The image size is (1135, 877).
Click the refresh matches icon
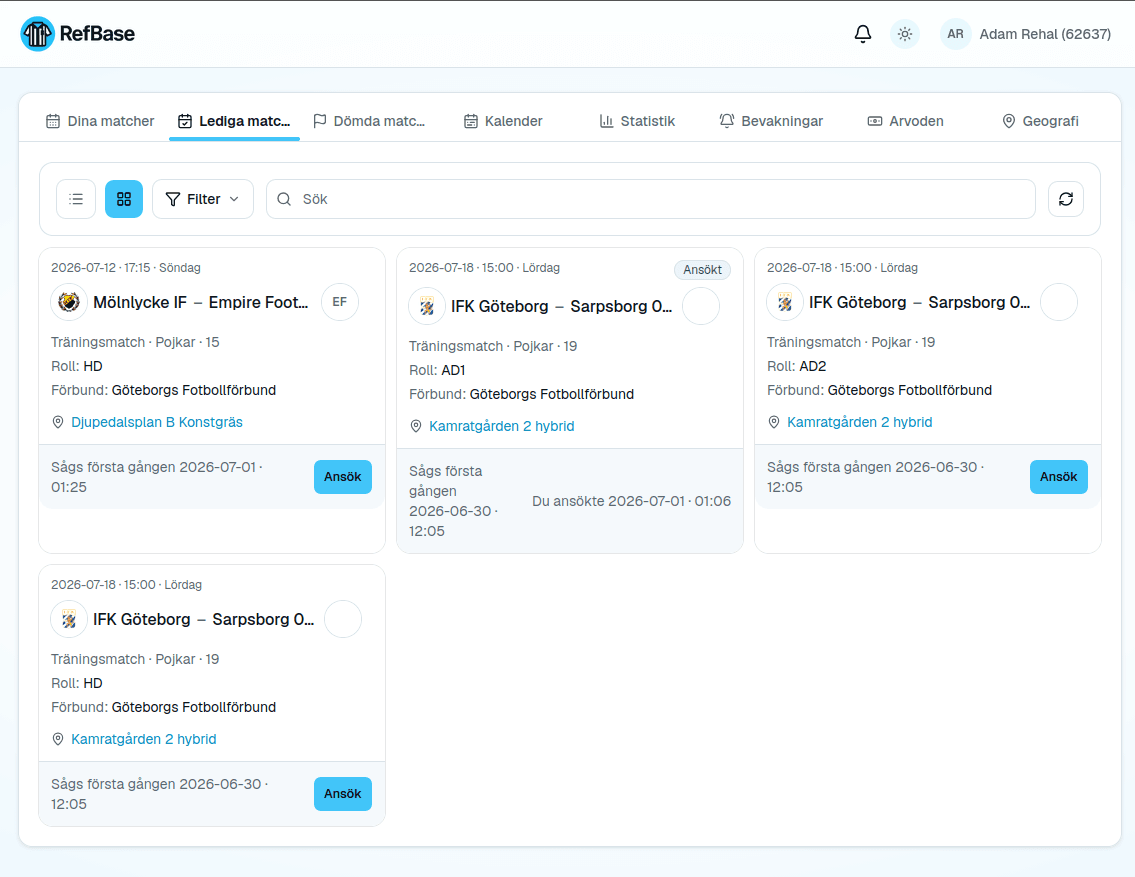(x=1066, y=199)
